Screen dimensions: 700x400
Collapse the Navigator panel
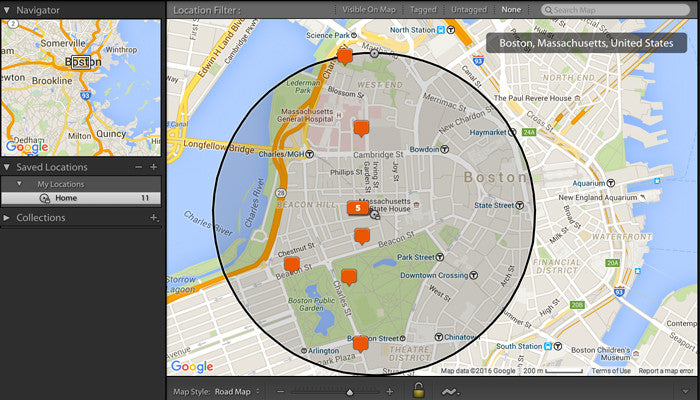(7, 10)
